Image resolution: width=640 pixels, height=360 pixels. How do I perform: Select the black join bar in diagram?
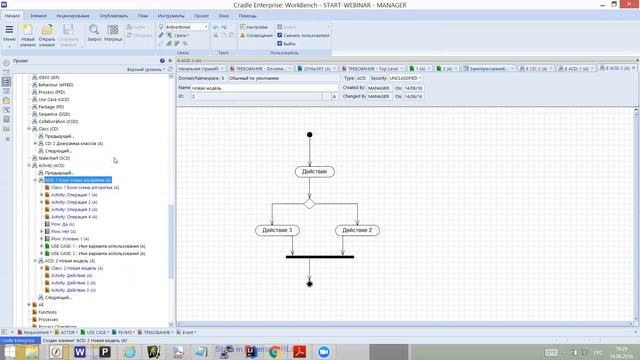[x=320, y=257]
